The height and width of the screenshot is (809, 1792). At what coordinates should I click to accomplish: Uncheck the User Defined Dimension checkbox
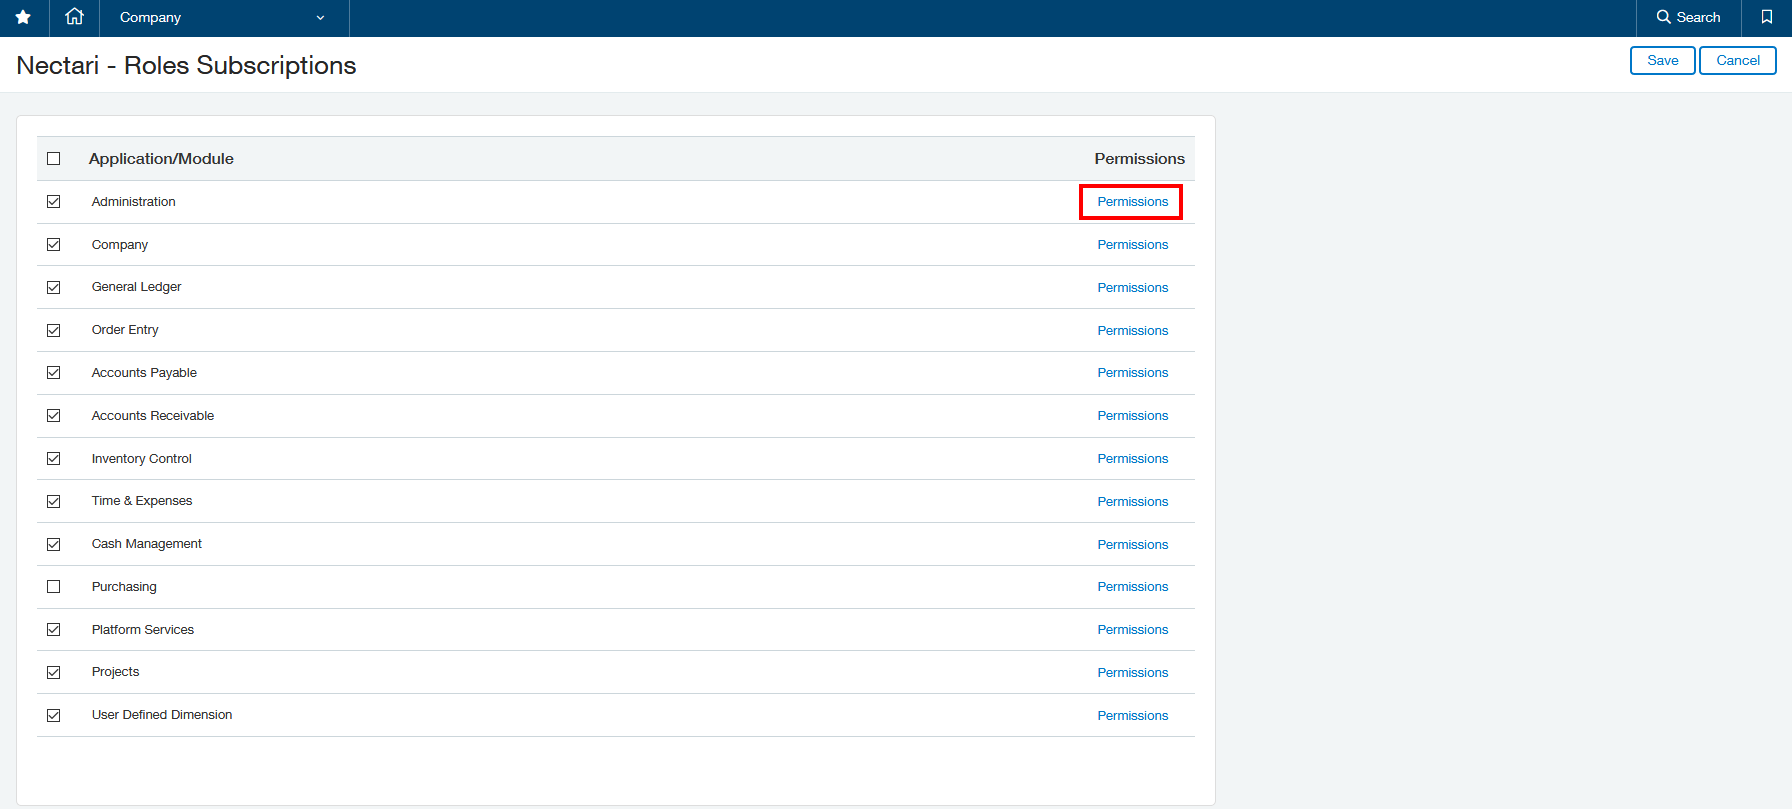pyautogui.click(x=54, y=716)
